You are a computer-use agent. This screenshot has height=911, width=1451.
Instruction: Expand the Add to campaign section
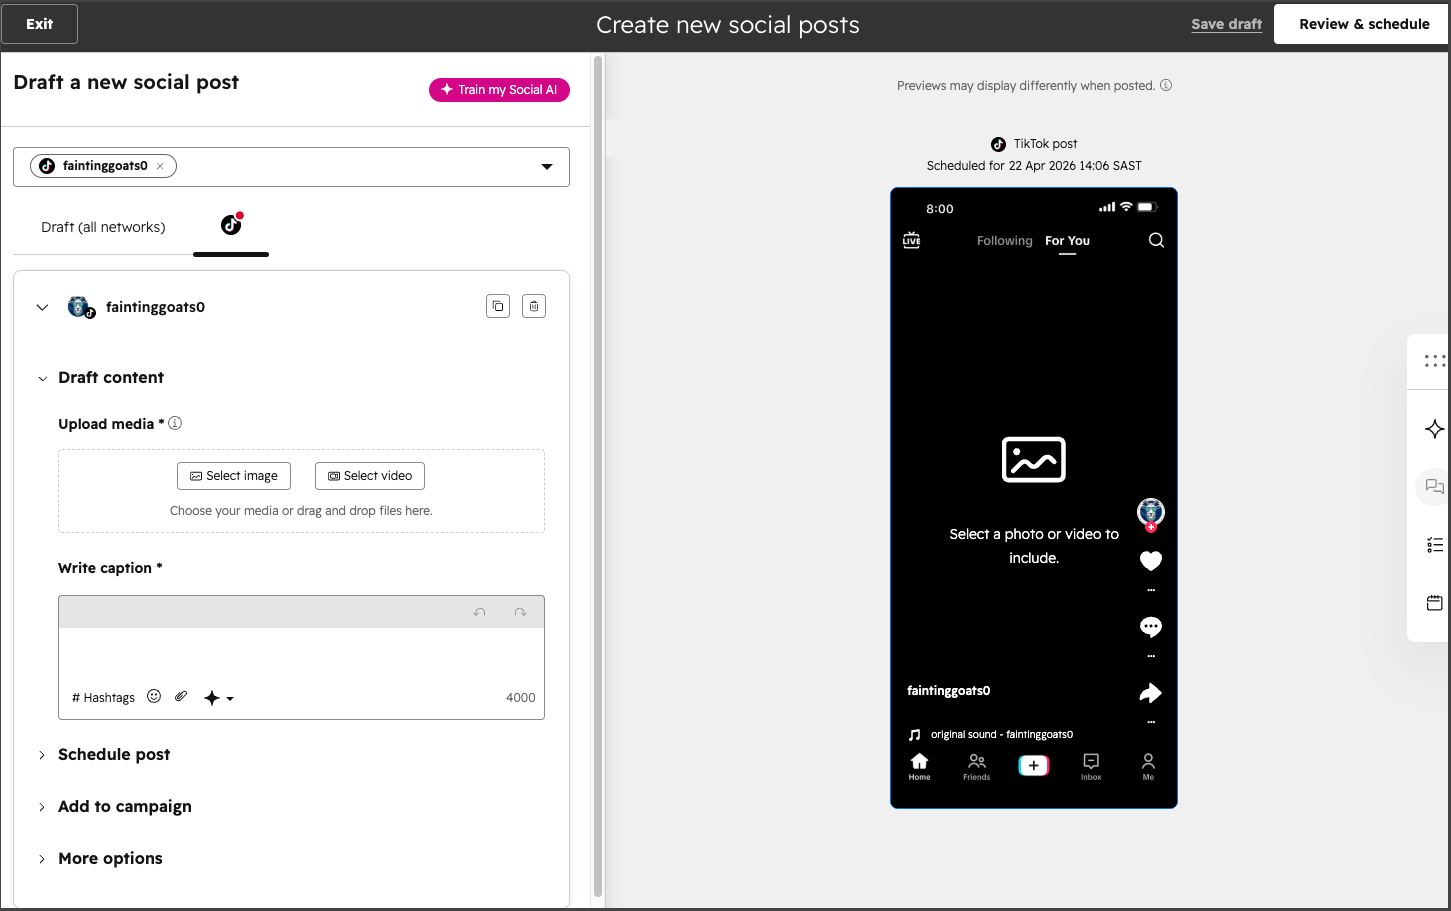(125, 807)
